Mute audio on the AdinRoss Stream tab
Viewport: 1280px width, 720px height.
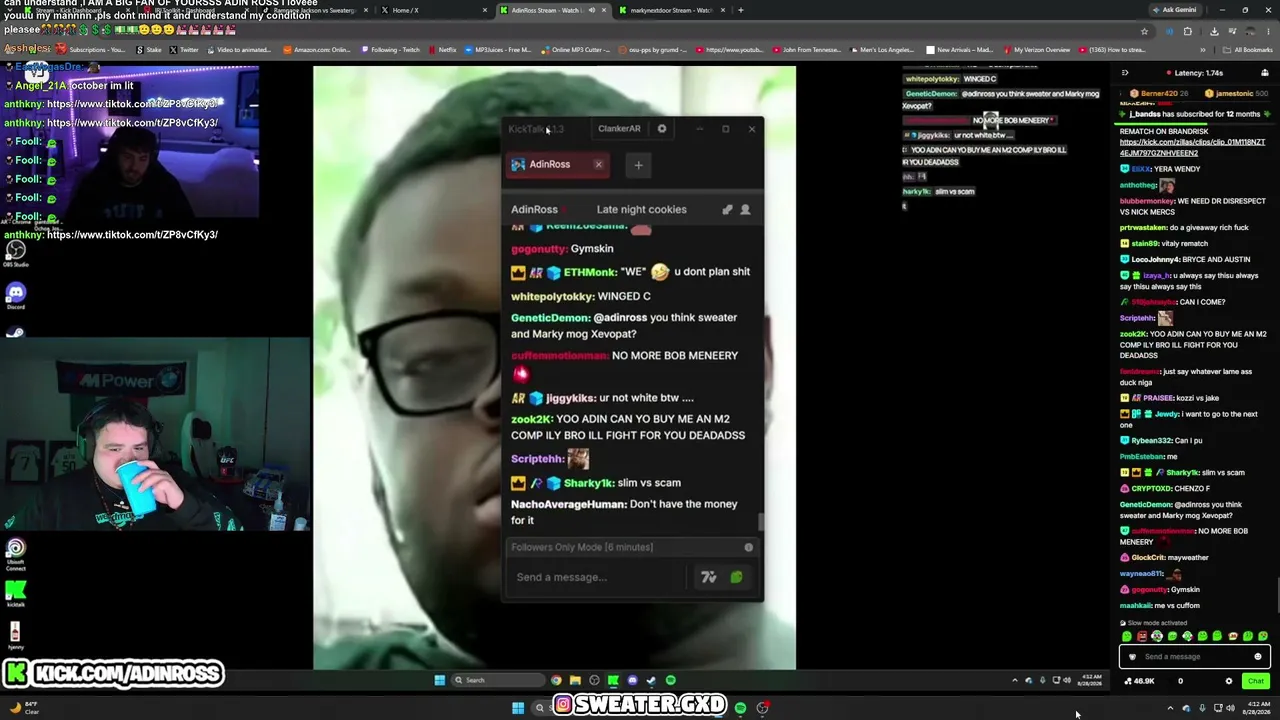(591, 10)
